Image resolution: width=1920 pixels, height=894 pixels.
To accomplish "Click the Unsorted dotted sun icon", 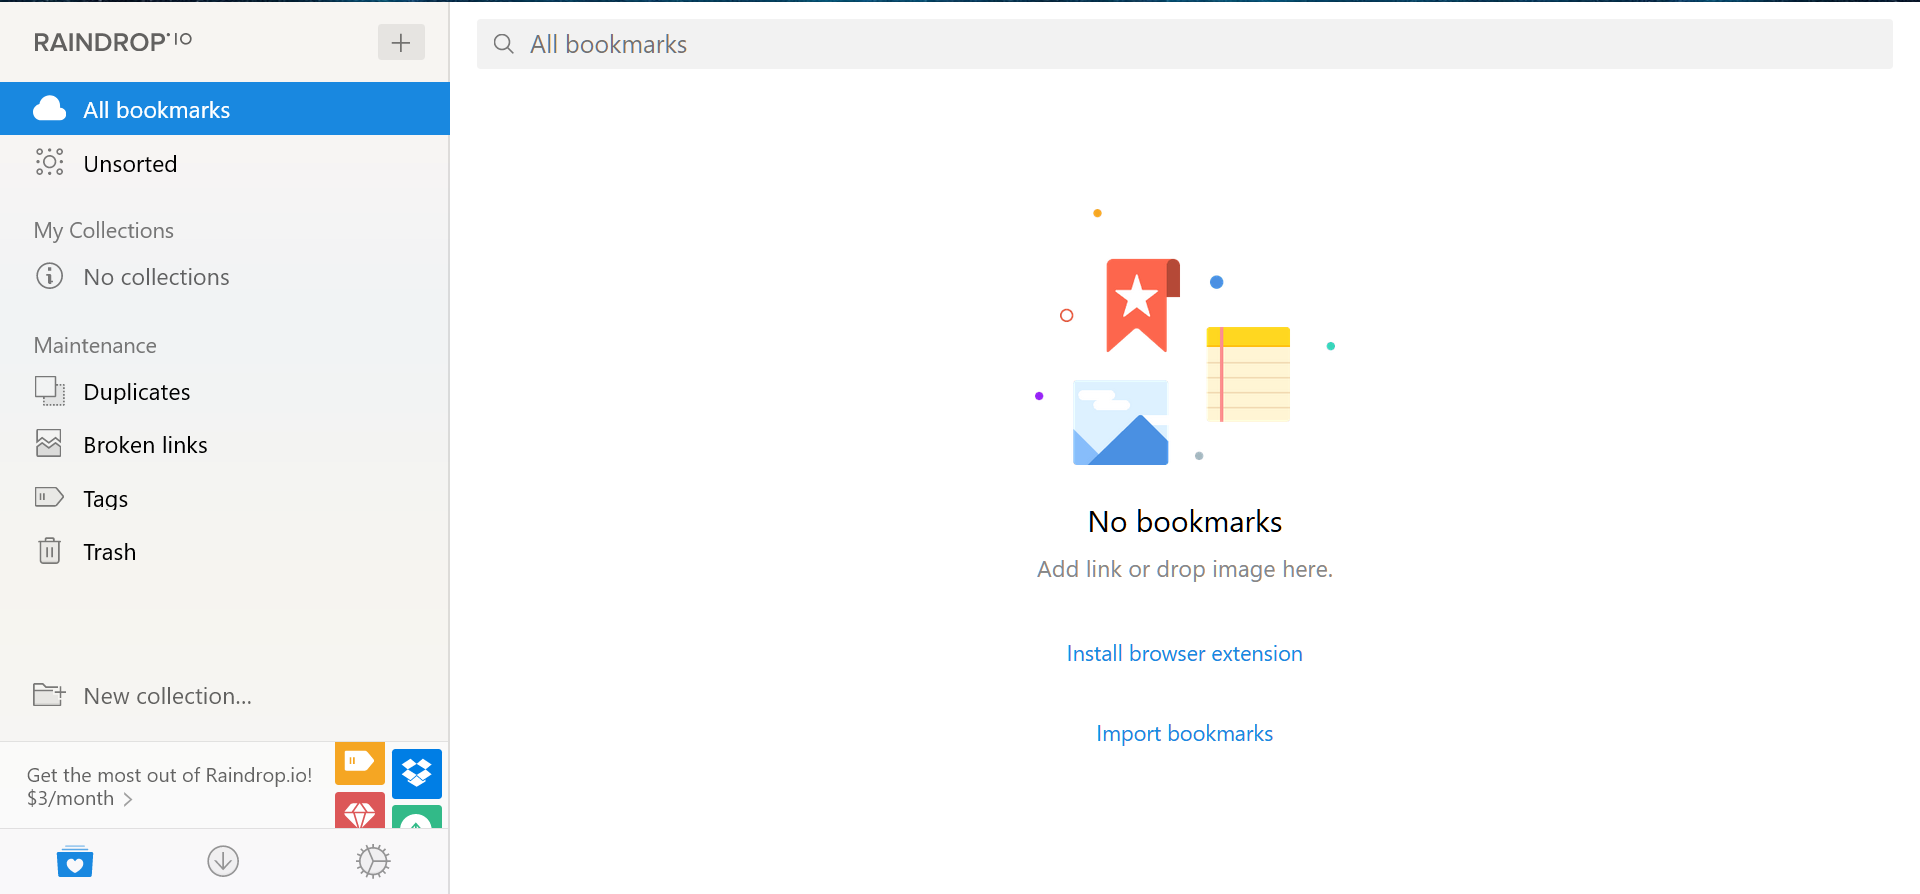I will coord(50,162).
